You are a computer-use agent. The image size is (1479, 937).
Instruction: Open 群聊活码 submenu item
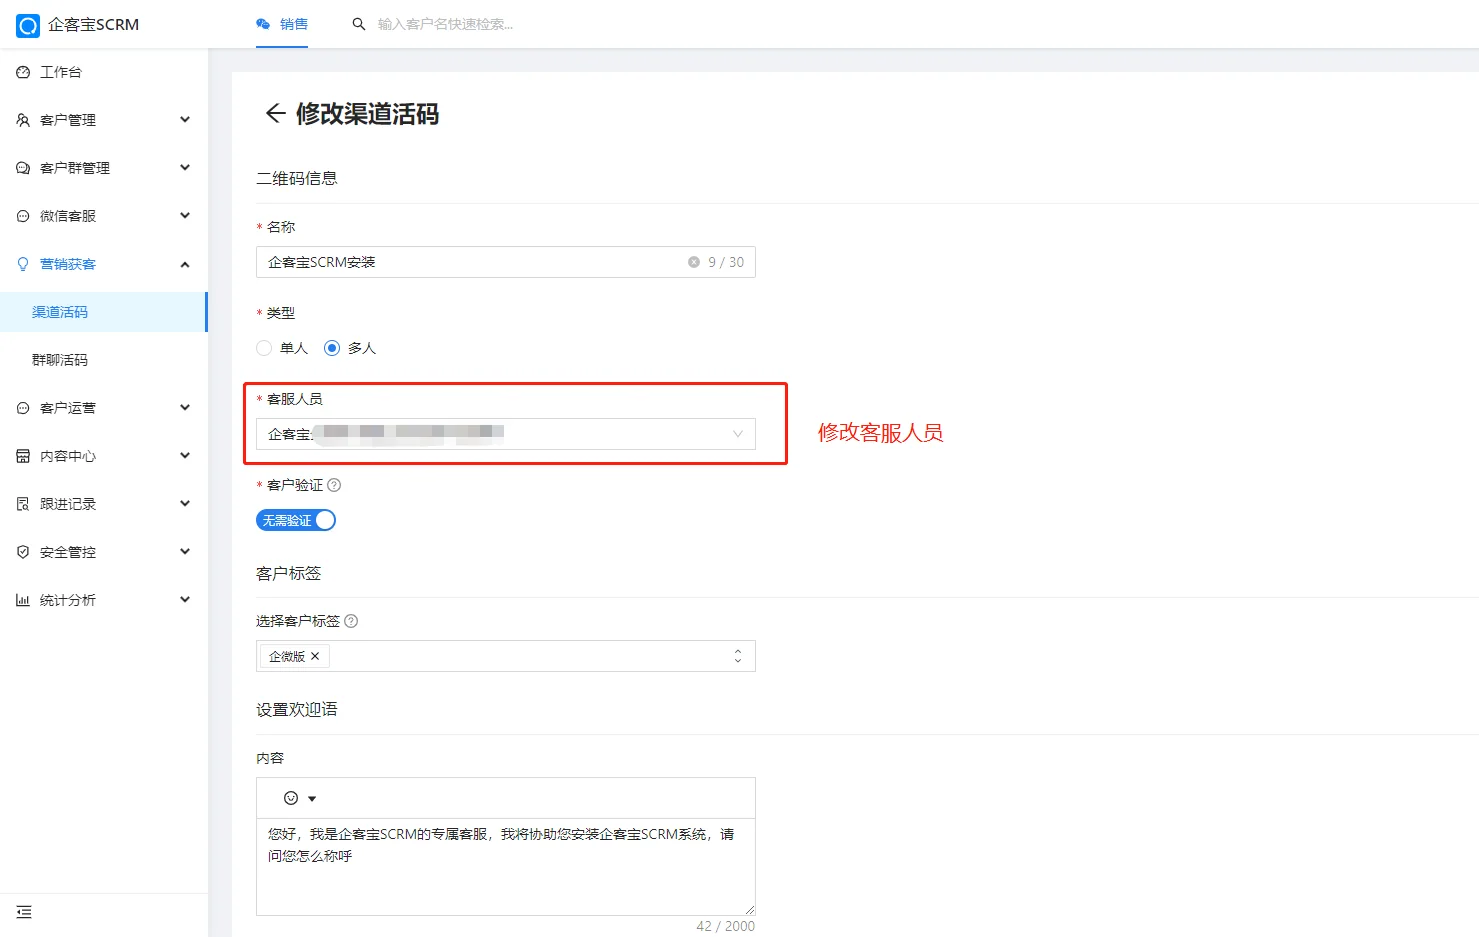tap(104, 360)
